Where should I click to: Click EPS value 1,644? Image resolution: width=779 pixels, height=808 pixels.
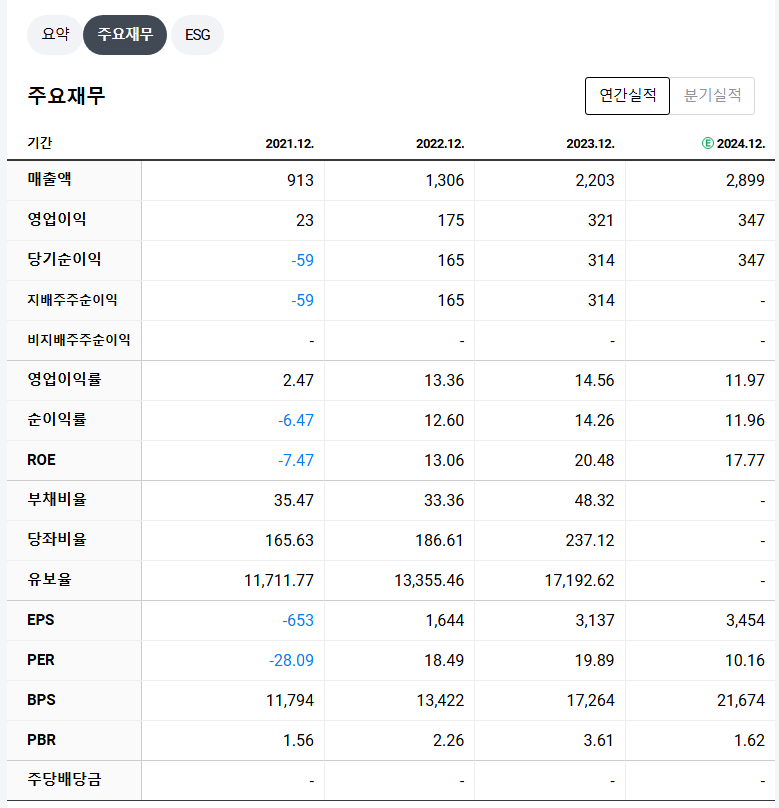click(x=445, y=620)
